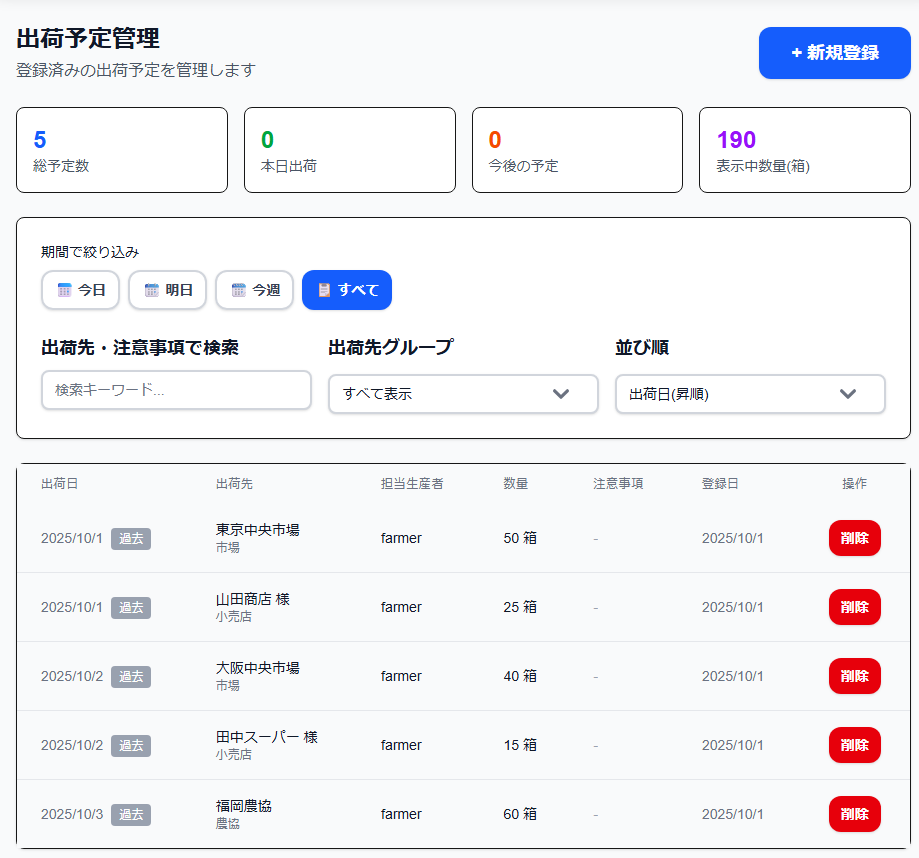
Task: Click chevron arrow in 出荷先グループ dropdown
Action: coord(561,394)
